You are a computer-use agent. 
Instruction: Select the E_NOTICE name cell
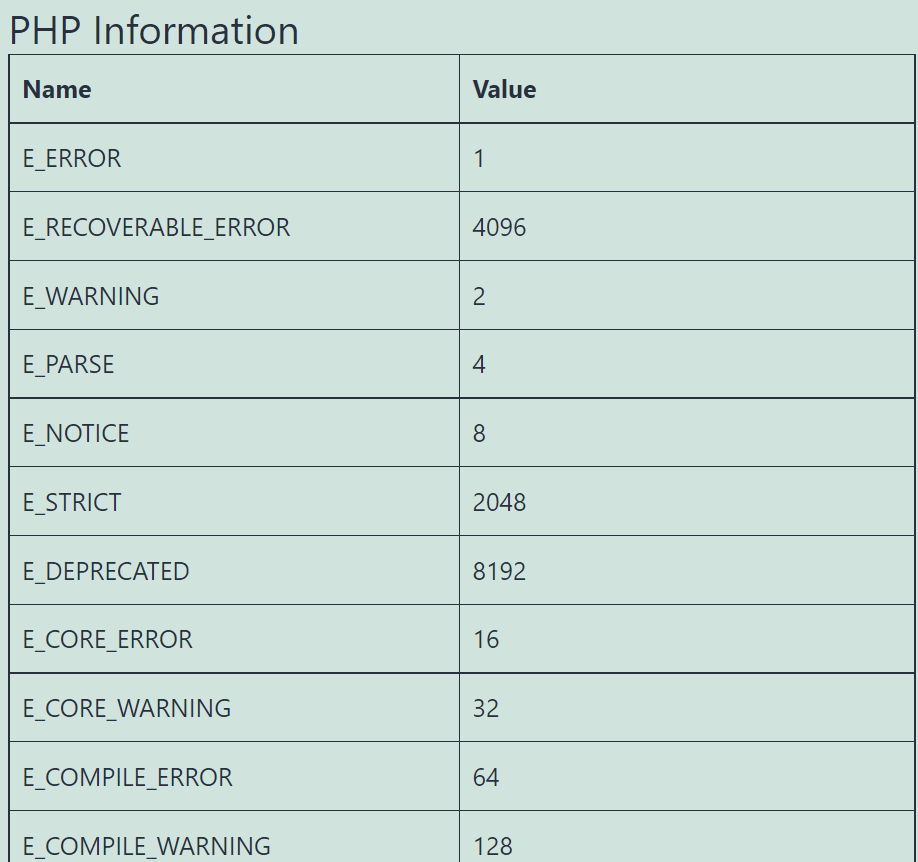(x=76, y=434)
